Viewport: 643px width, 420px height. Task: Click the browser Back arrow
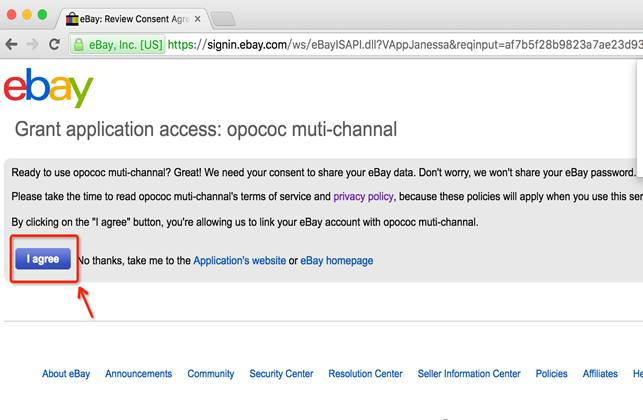pos(11,44)
